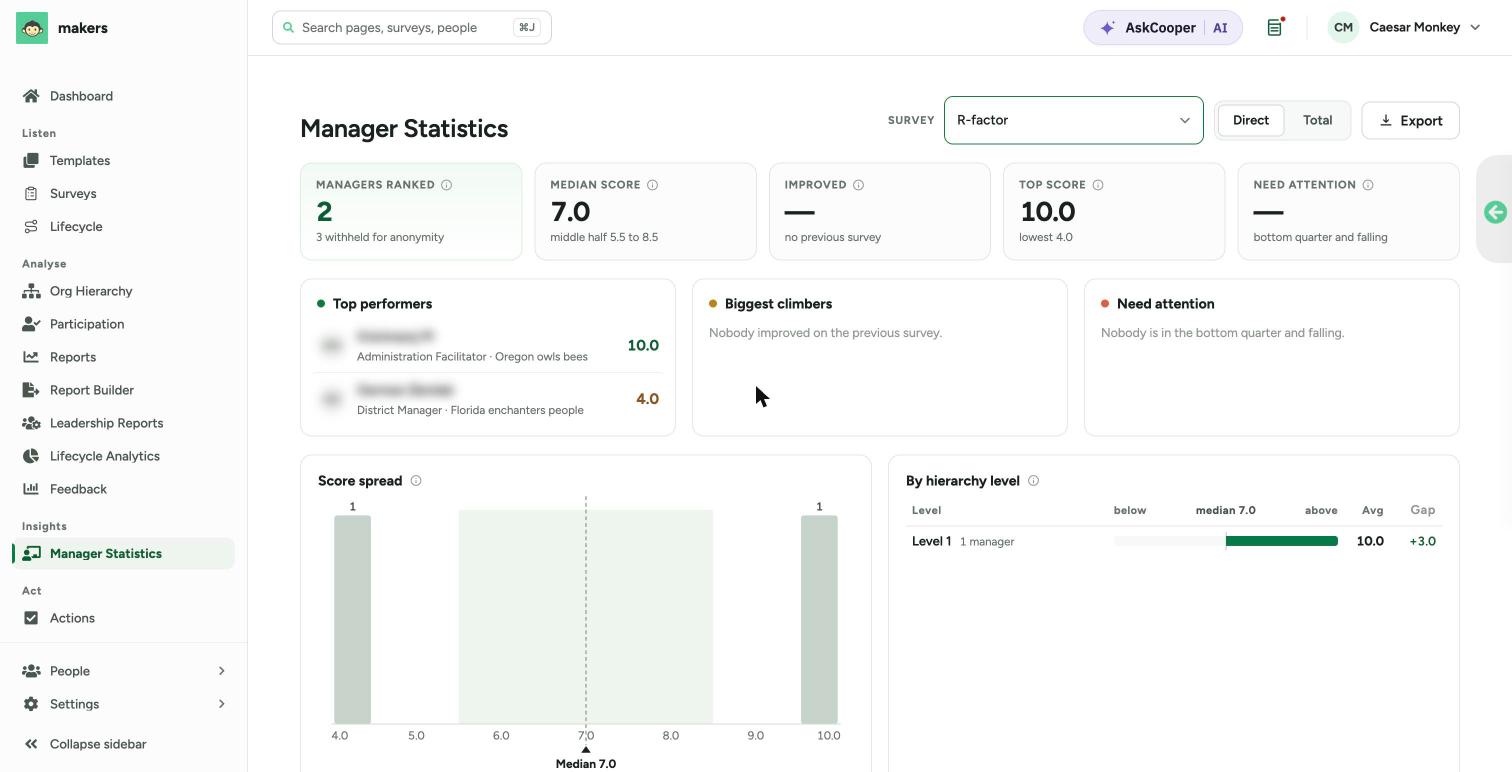The height and width of the screenshot is (772, 1512).
Task: Click the makers monkey logo icon
Action: pos(32,28)
